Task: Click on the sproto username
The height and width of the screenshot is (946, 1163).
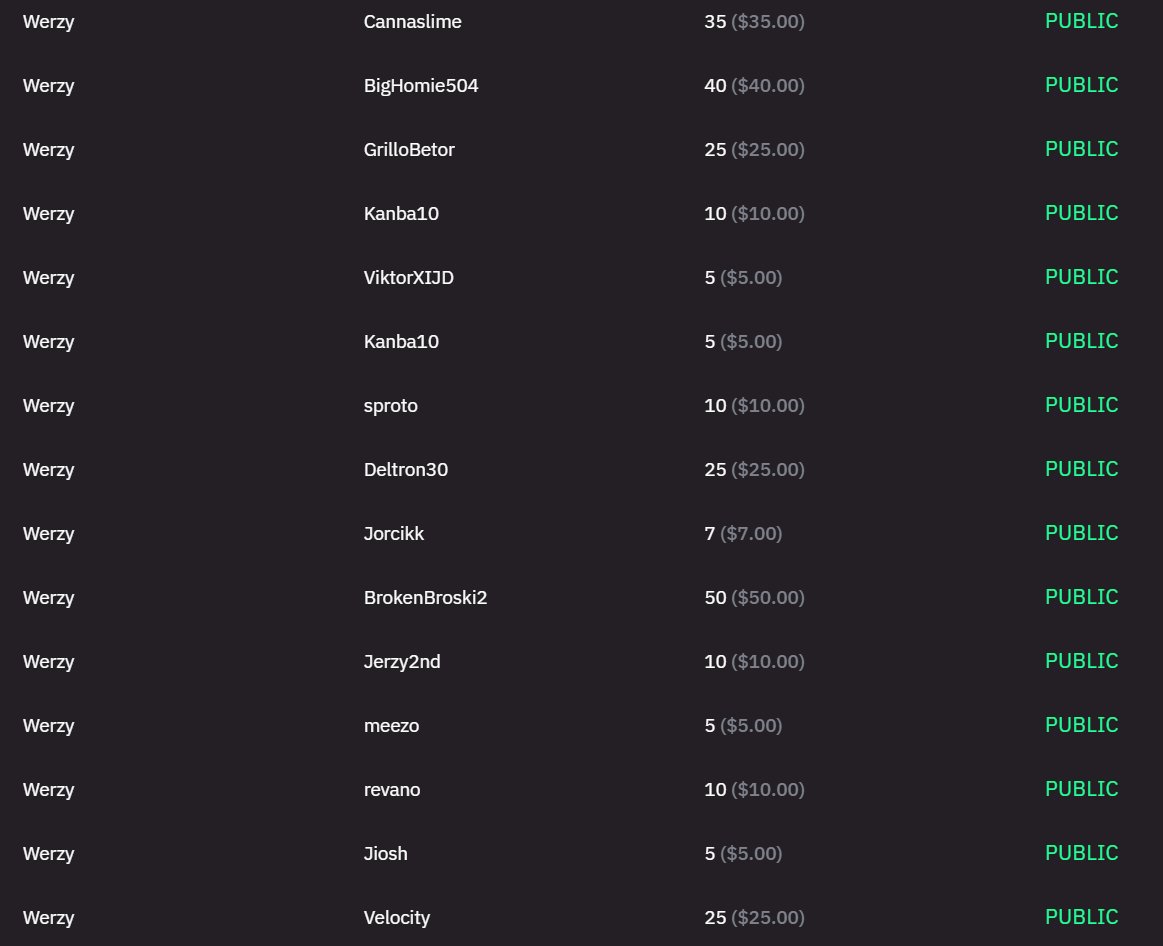Action: [390, 405]
